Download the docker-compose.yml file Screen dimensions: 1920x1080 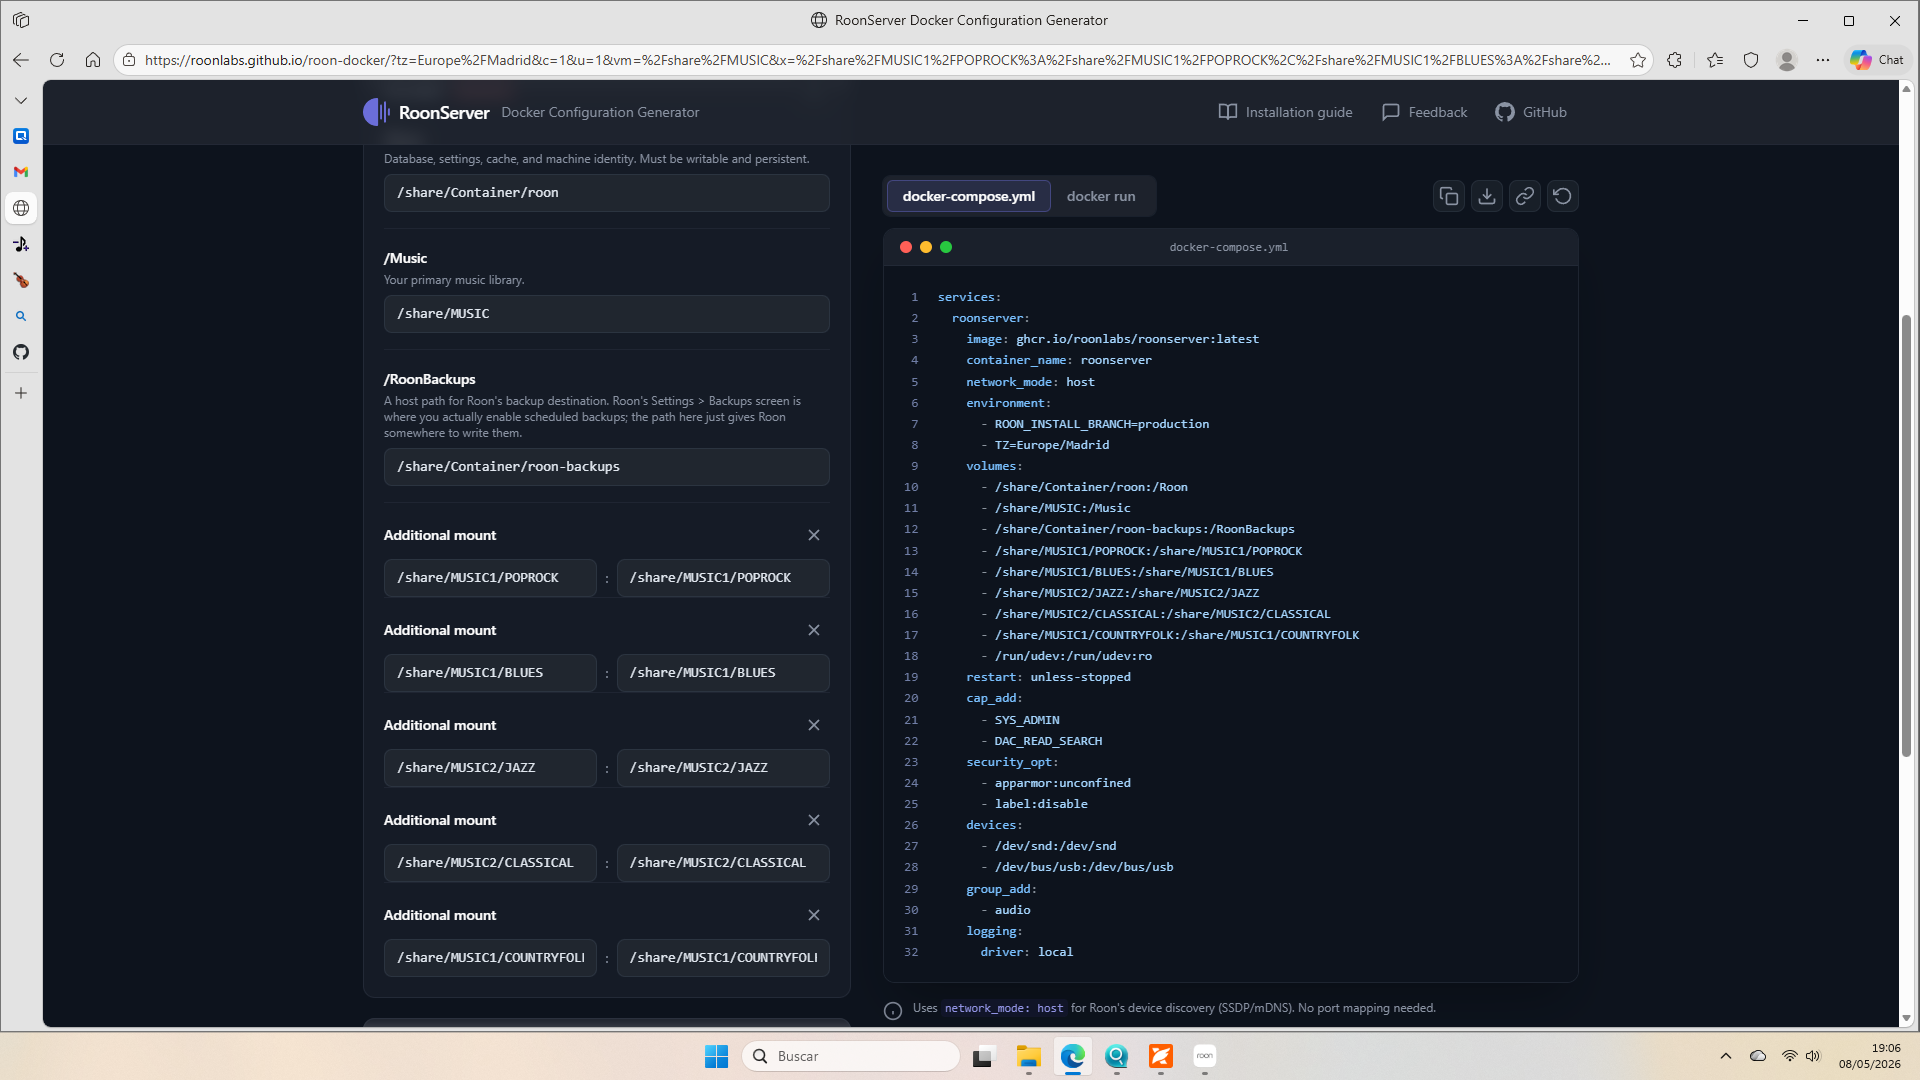pos(1487,196)
